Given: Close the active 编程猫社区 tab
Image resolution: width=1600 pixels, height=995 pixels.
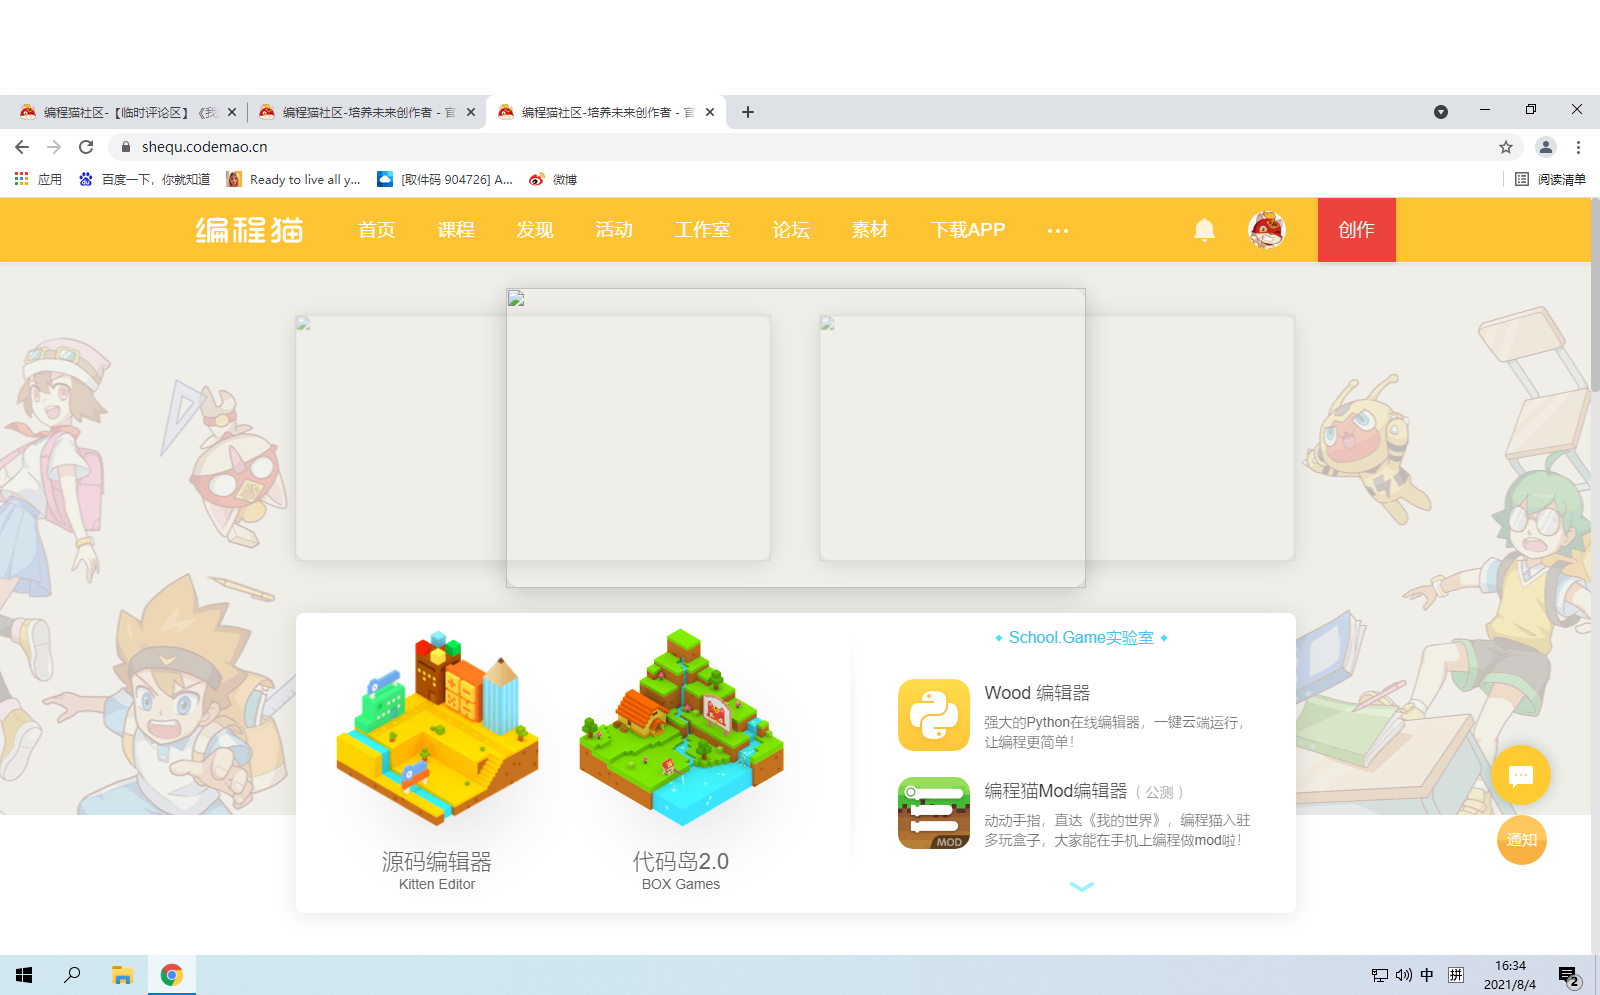Looking at the screenshot, I should tap(710, 113).
